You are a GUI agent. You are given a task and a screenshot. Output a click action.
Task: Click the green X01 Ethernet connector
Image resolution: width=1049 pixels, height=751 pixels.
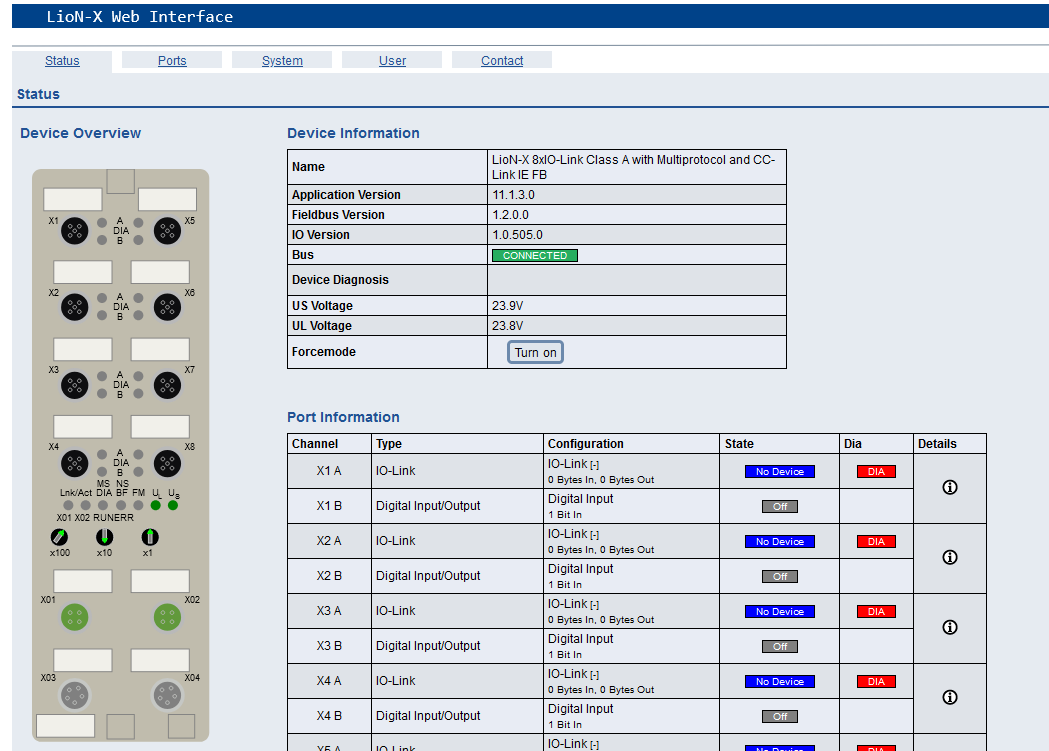click(x=74, y=617)
